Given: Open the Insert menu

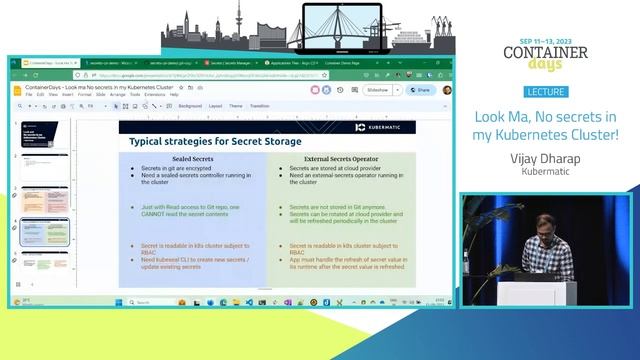Looking at the screenshot, I should [67, 95].
